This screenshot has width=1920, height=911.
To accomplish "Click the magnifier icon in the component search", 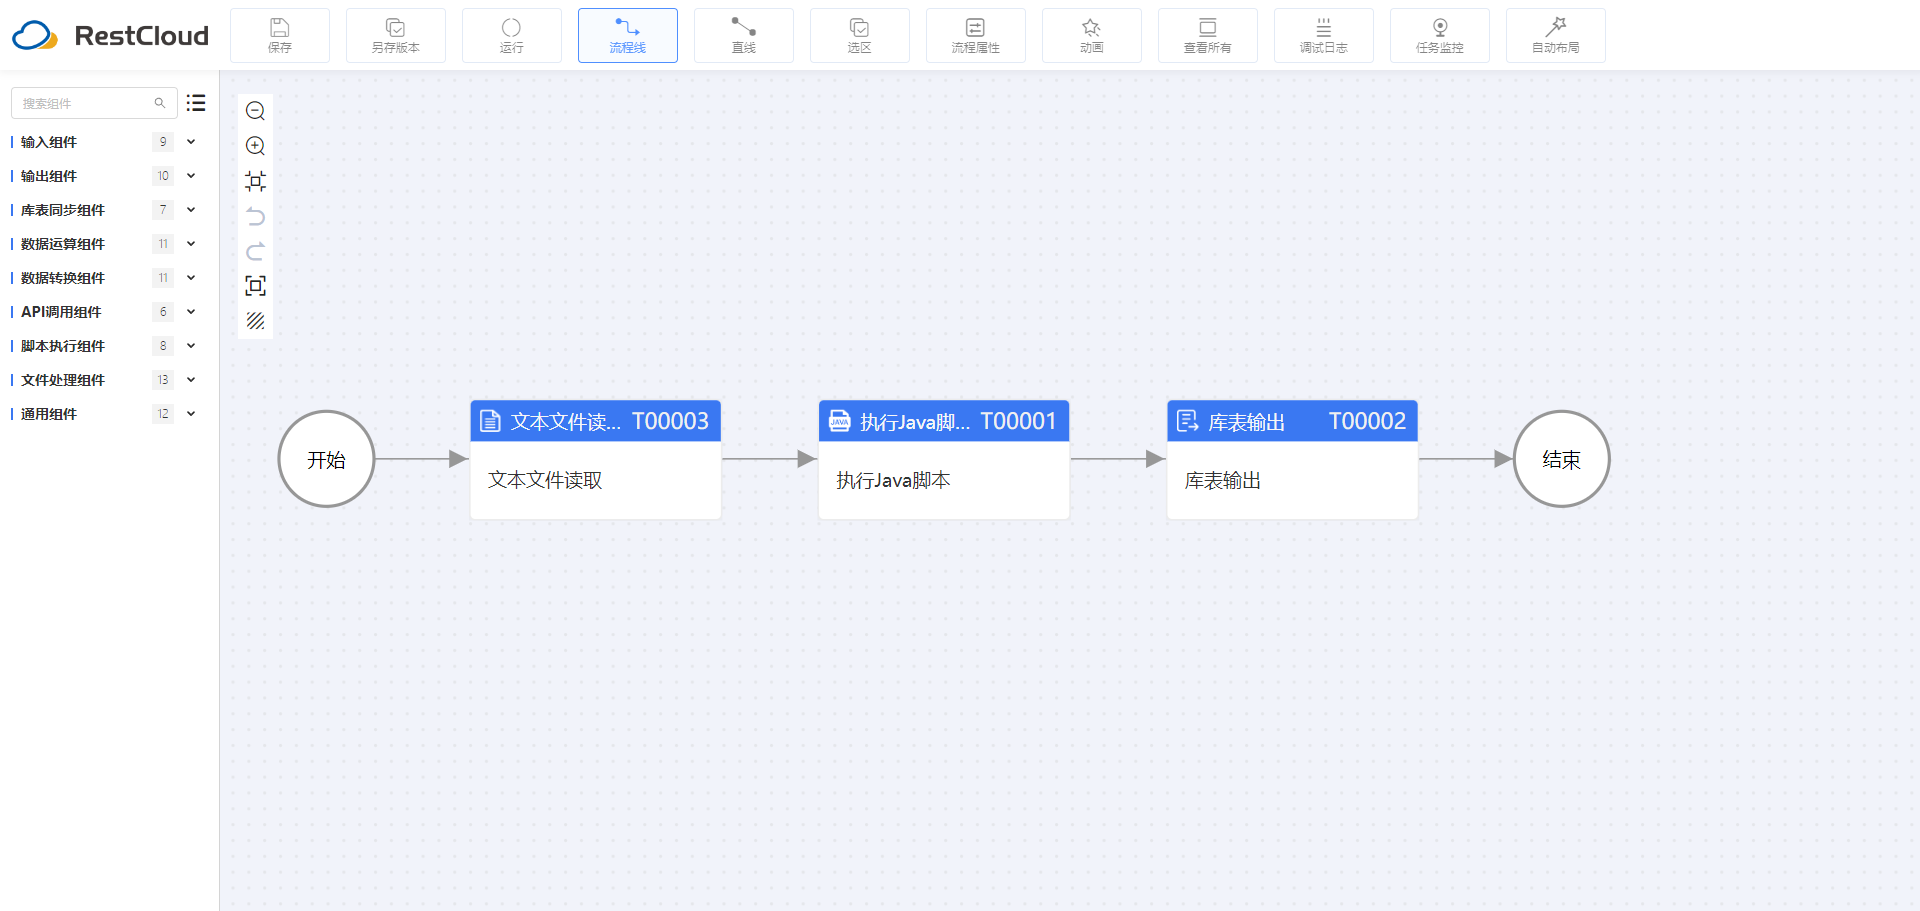I will [x=160, y=103].
